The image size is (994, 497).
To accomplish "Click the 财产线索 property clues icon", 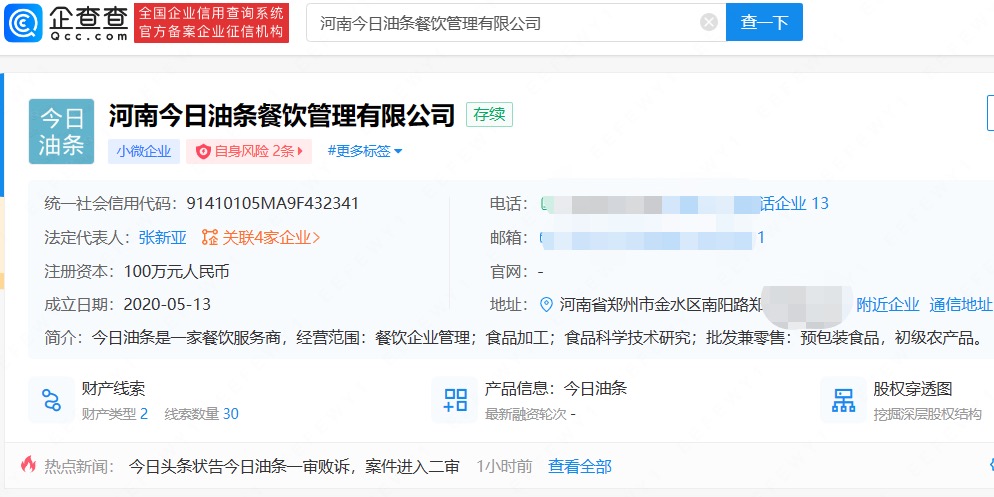I will 51,400.
